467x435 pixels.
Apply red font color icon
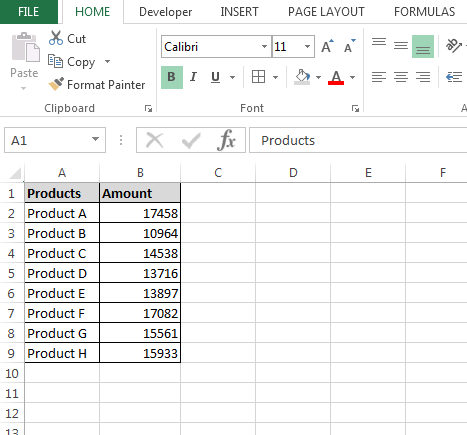point(336,77)
